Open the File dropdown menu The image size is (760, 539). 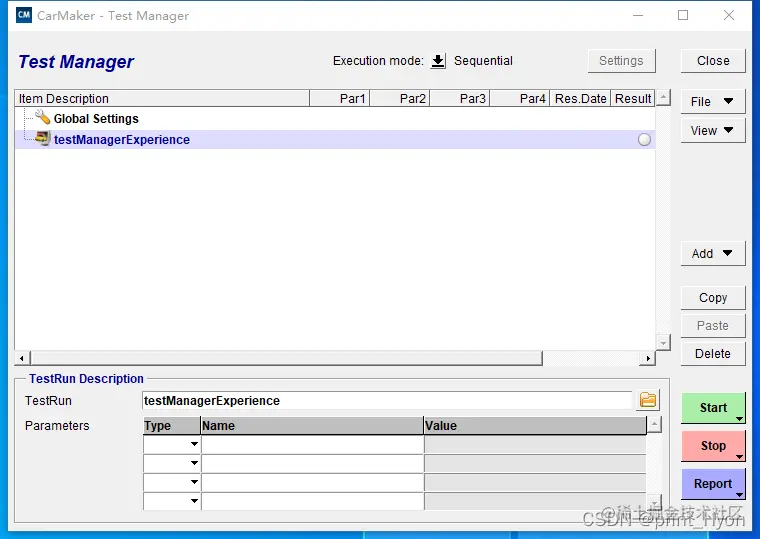(x=712, y=101)
